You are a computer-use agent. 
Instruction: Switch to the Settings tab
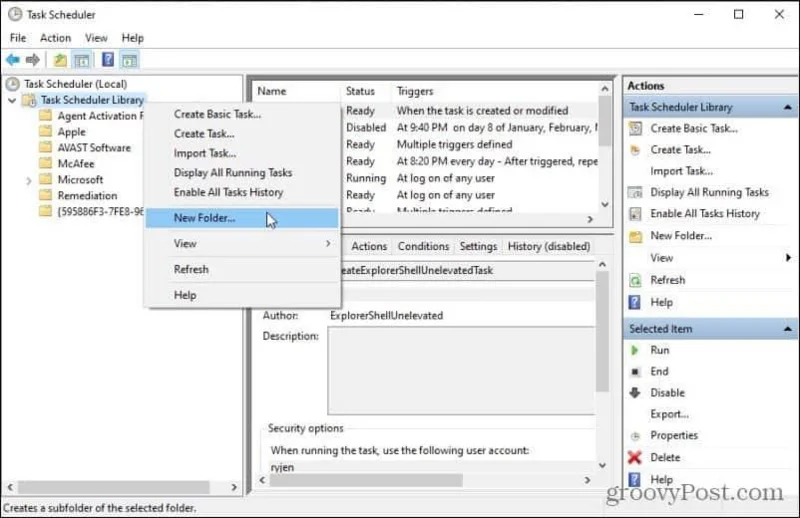(x=478, y=246)
